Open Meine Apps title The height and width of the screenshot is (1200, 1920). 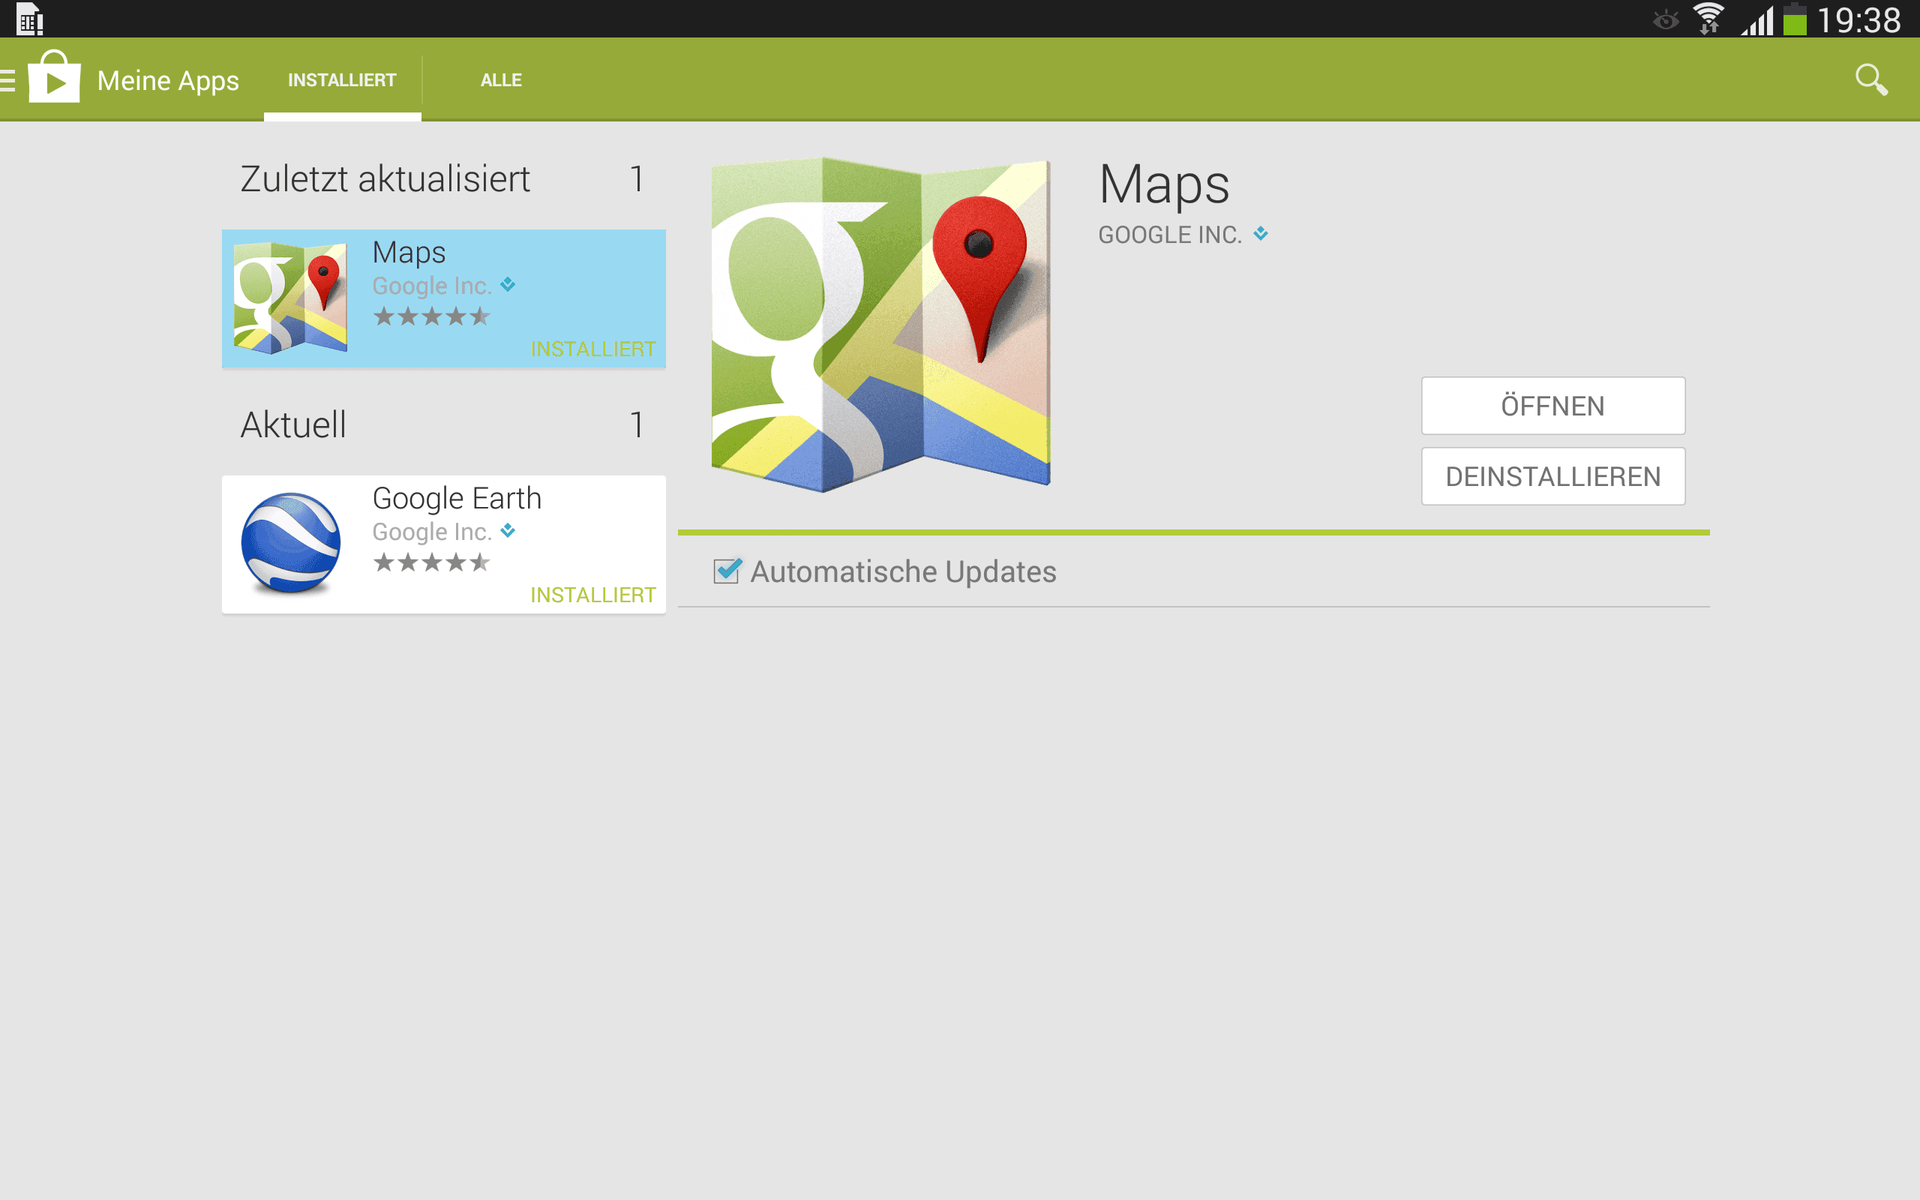coord(168,81)
